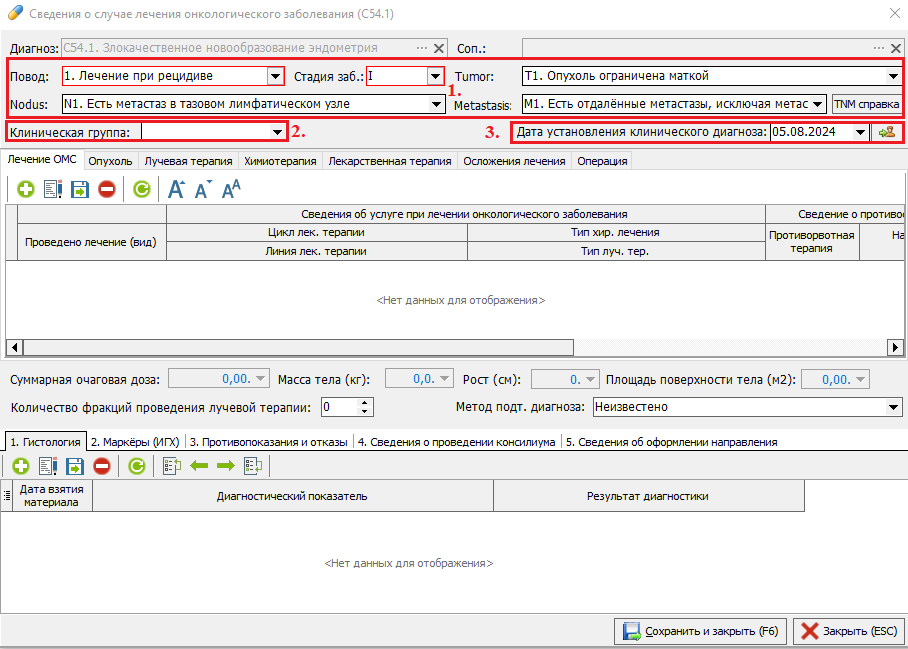Switch to the Химиотерапия tab

280,161
